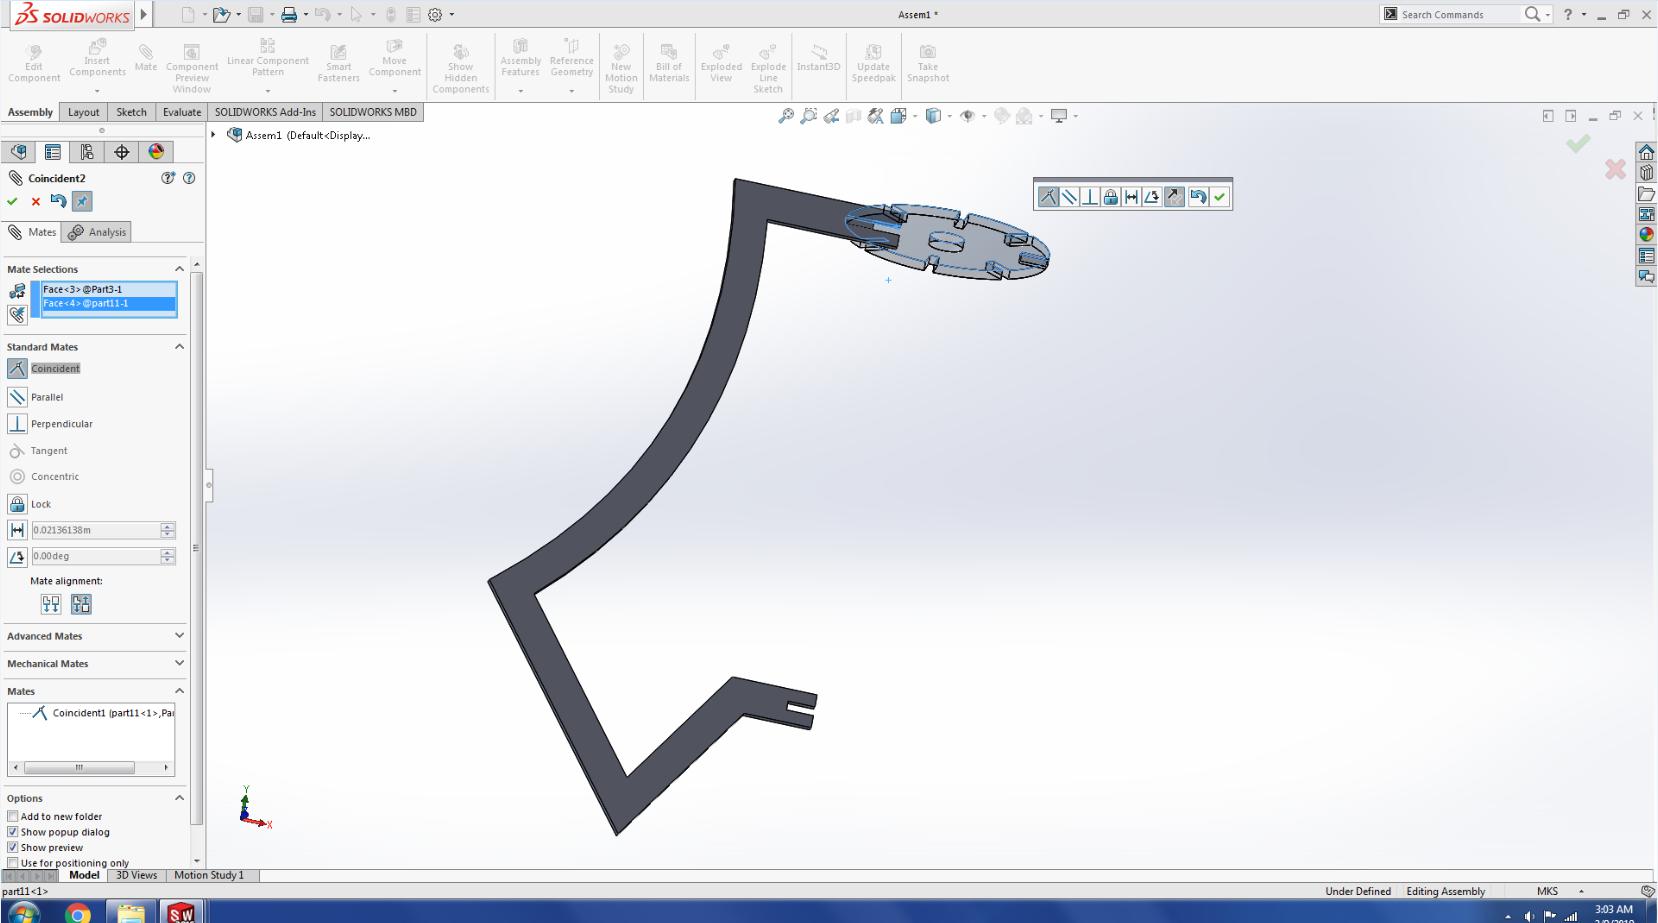The width and height of the screenshot is (1658, 923).
Task: Open the SOLIDWORKS Add-Ins tab
Action: click(265, 112)
